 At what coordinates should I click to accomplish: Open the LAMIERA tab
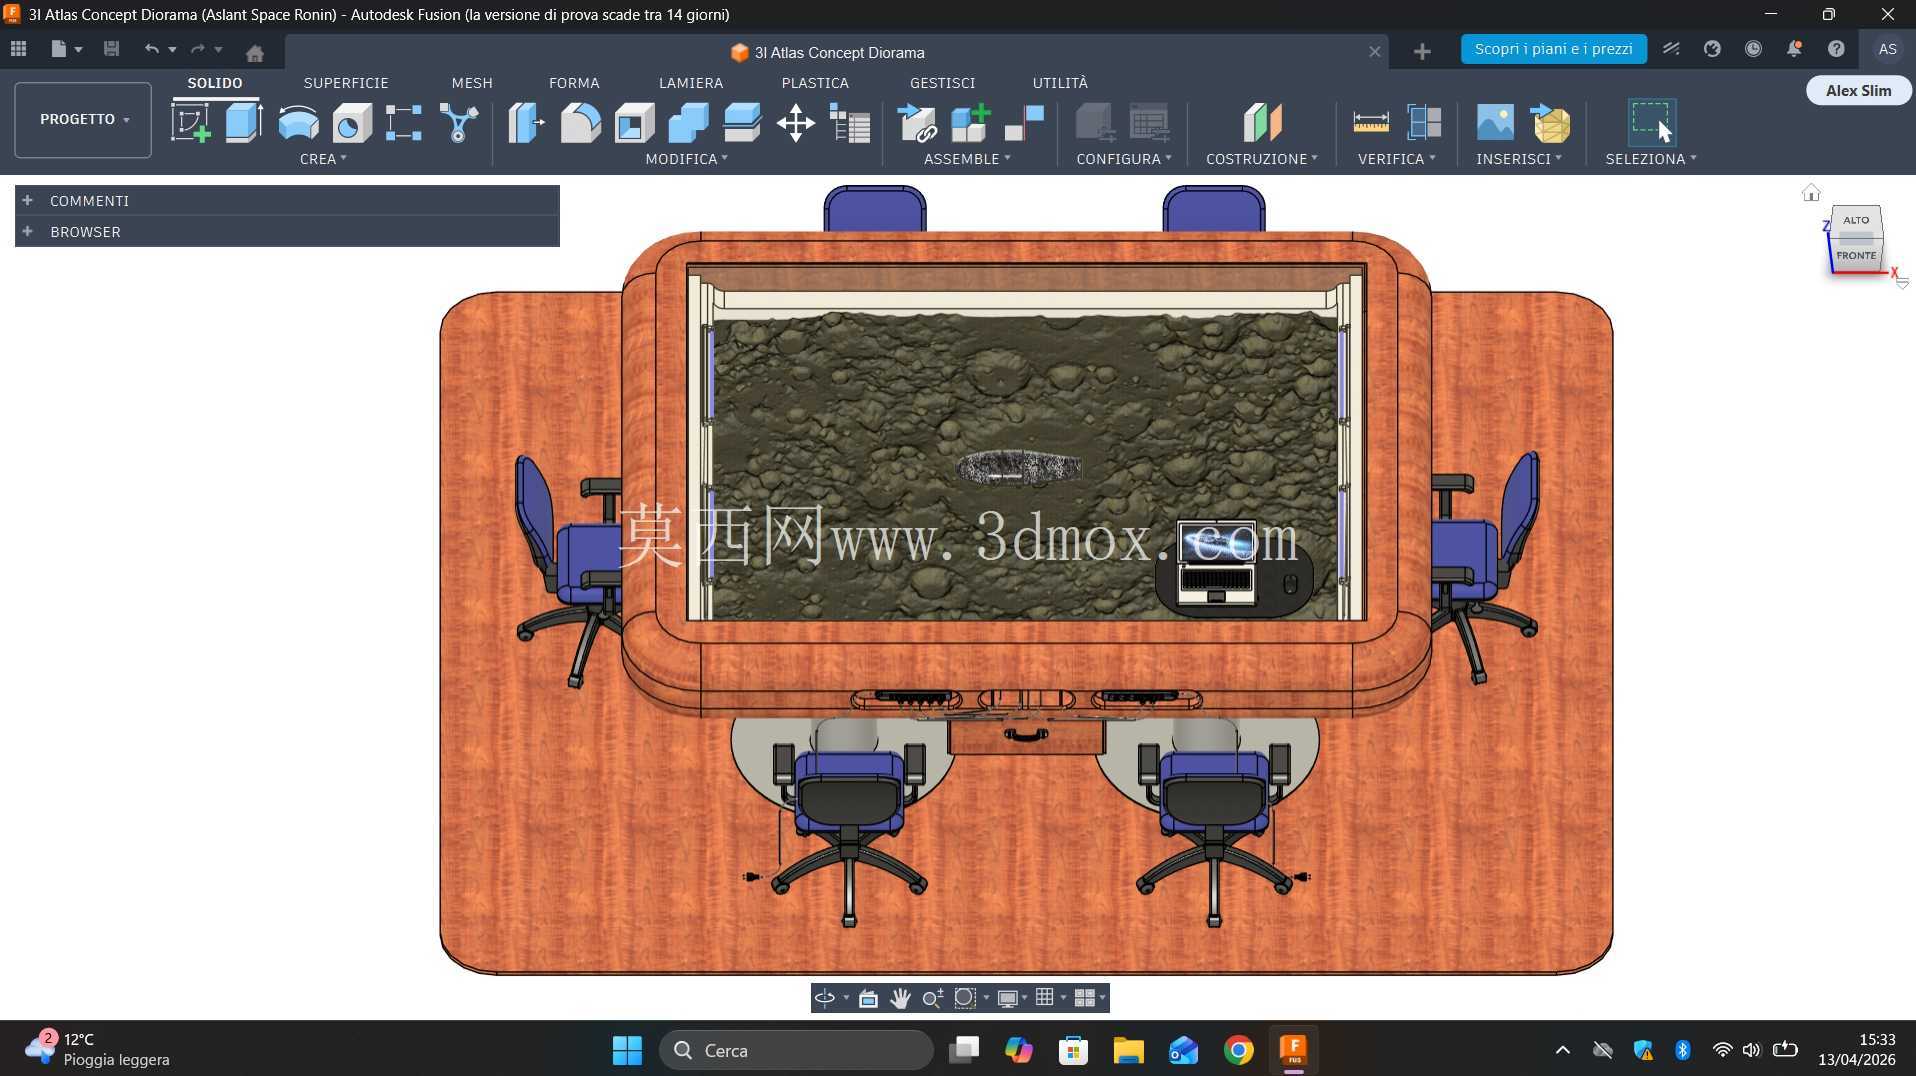(691, 83)
